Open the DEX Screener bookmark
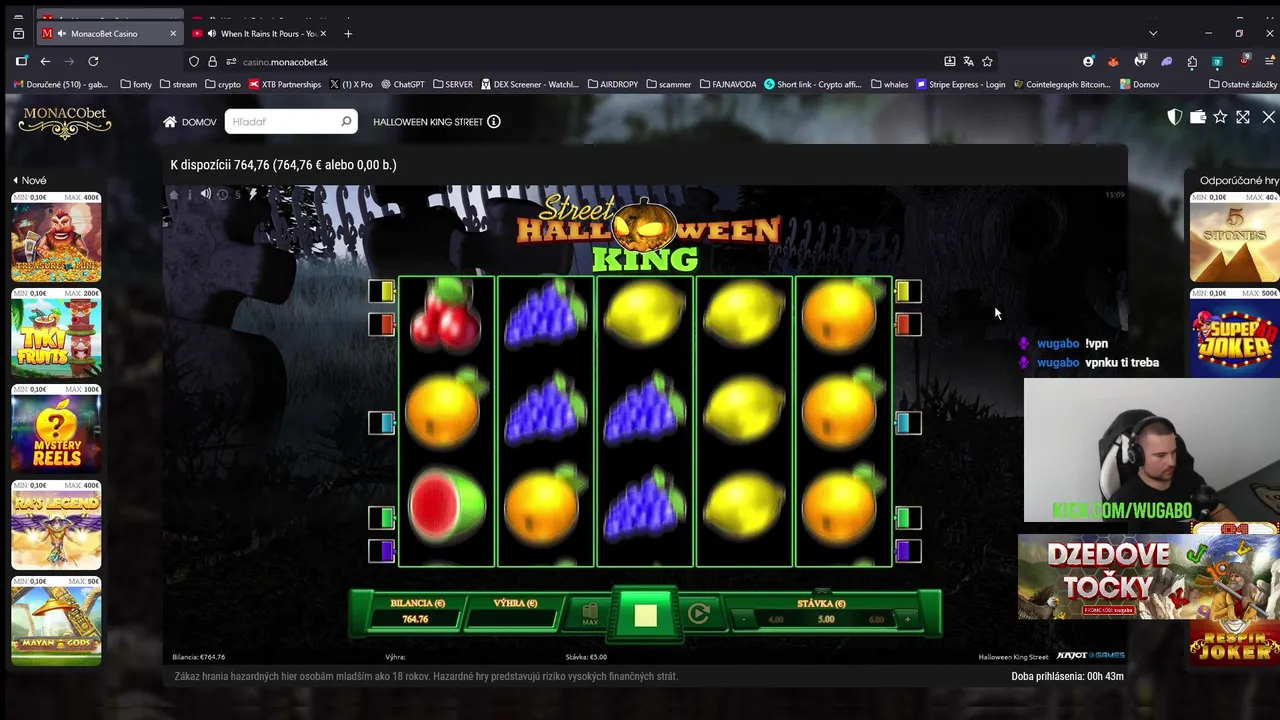Viewport: 1280px width, 720px height. pyautogui.click(x=530, y=84)
